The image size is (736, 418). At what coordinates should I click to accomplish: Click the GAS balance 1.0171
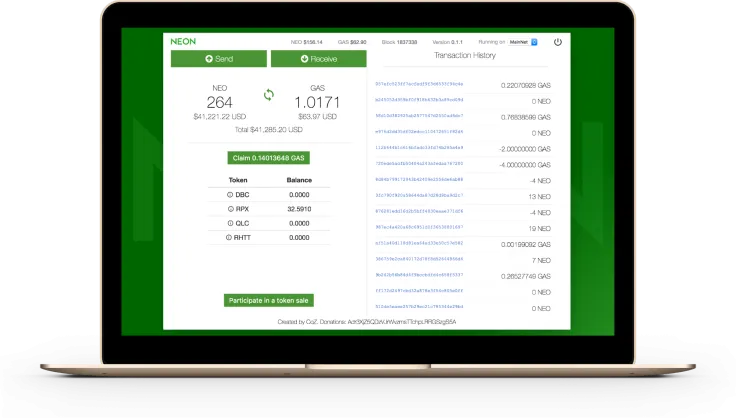pyautogui.click(x=317, y=102)
